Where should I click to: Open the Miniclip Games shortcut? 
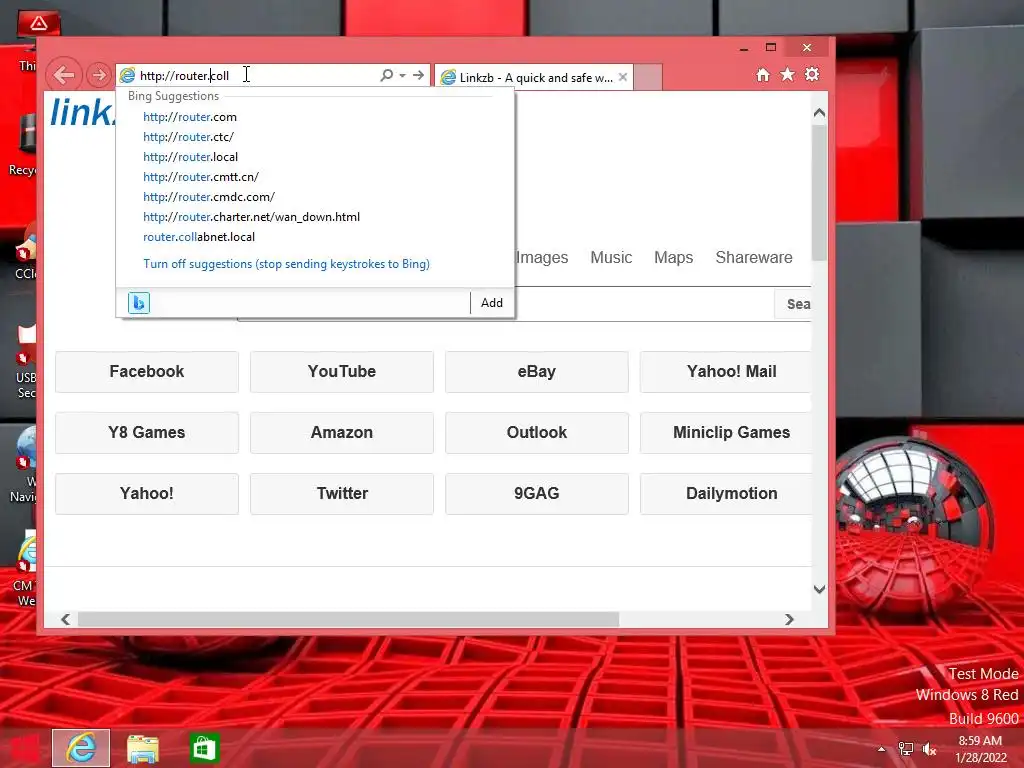(x=726, y=432)
